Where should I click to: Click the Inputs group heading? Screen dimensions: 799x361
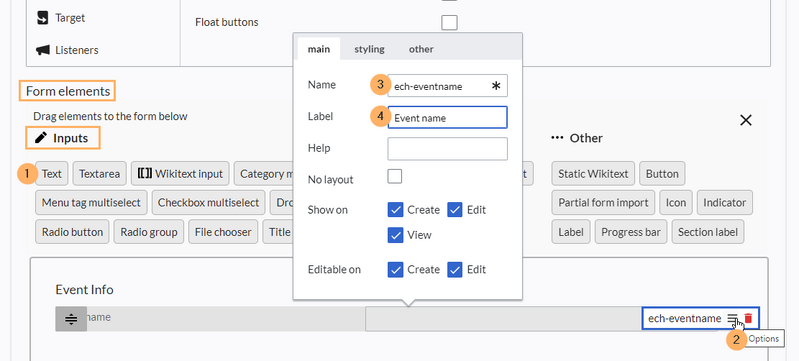tap(63, 138)
